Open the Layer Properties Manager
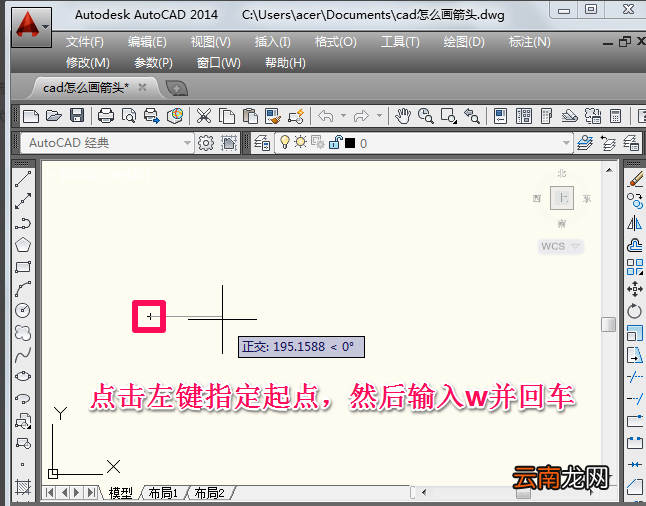Image resolution: width=646 pixels, height=506 pixels. click(x=262, y=143)
